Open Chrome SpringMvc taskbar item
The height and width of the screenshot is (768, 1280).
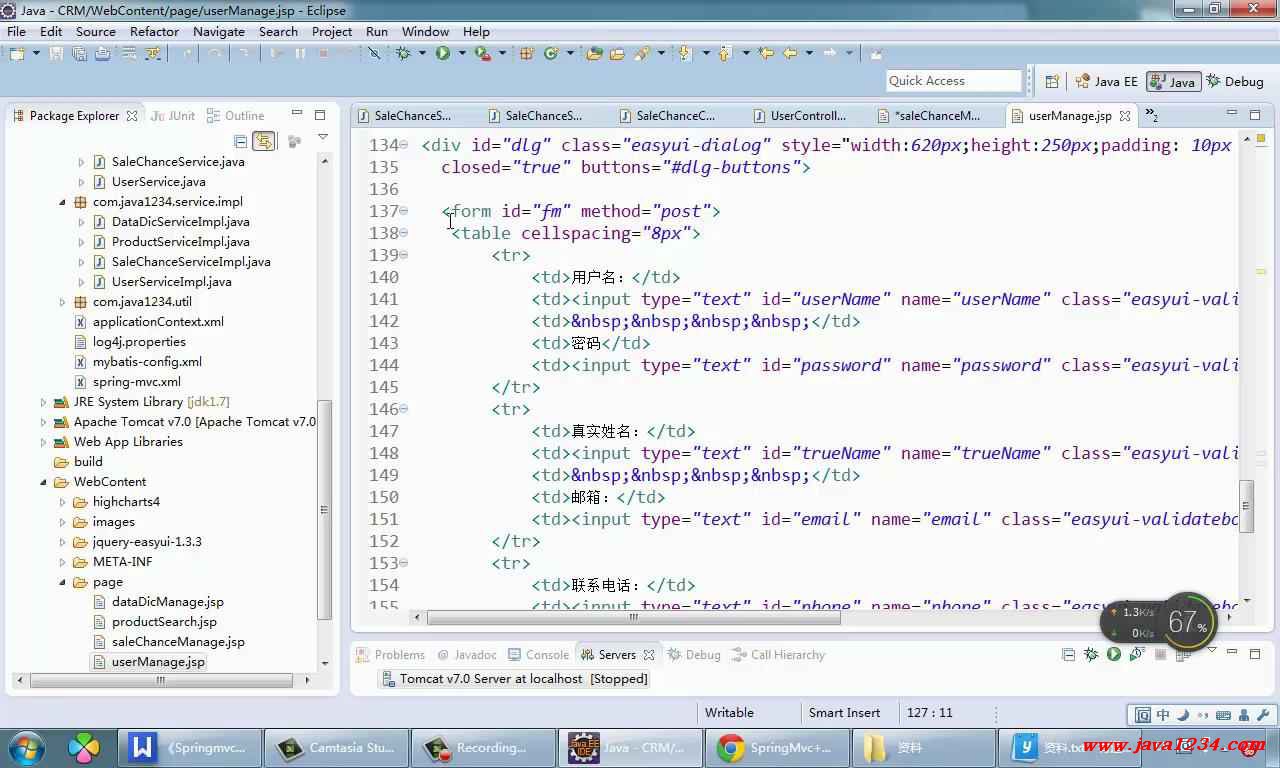point(777,748)
